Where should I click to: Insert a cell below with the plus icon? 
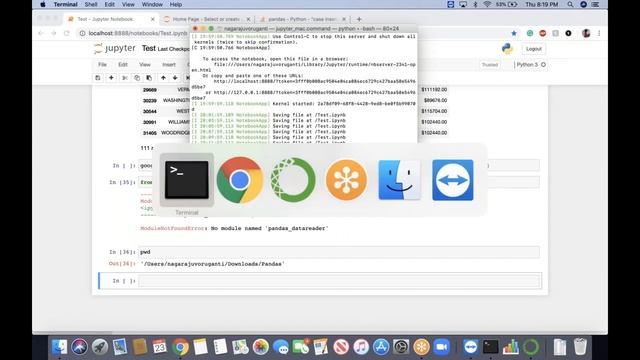(111, 78)
